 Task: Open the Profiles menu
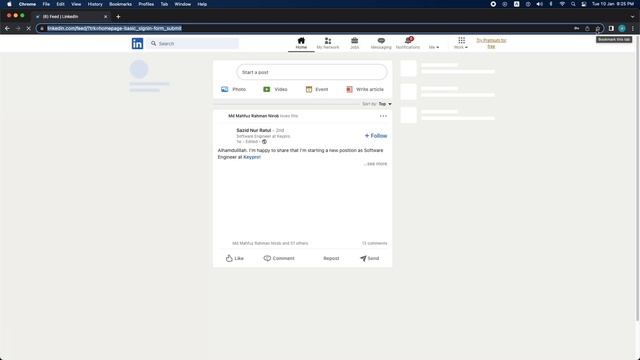point(146,4)
